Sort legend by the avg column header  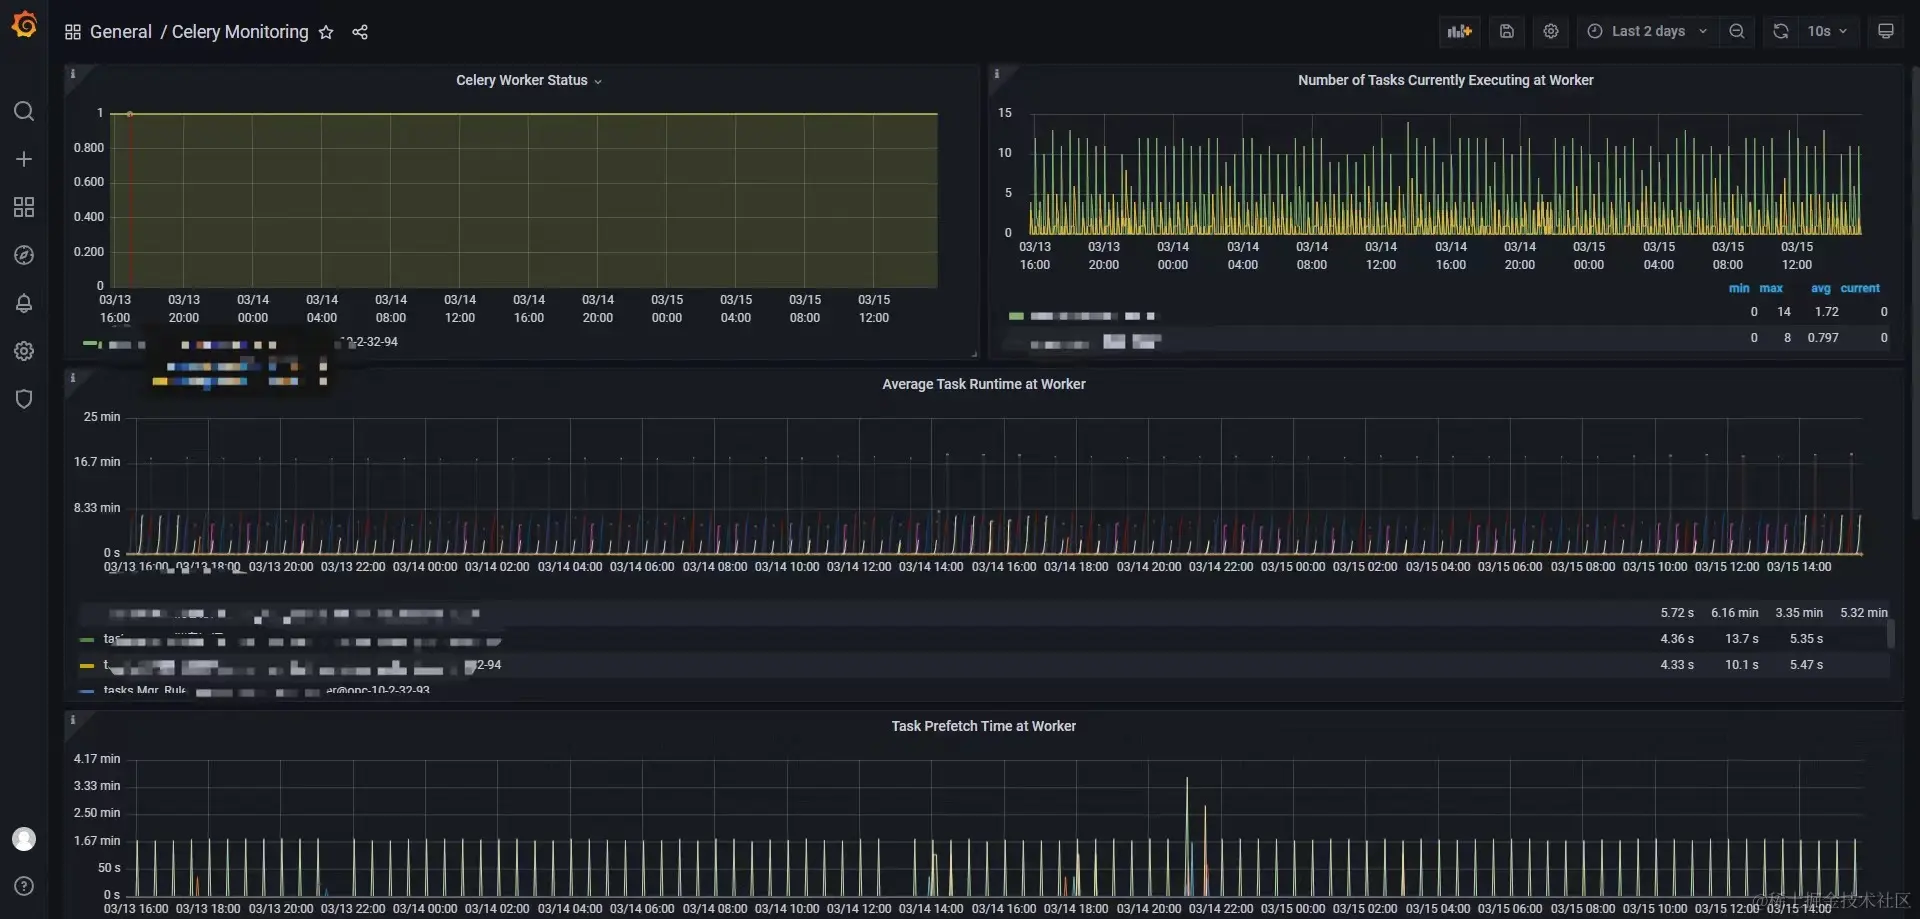(1820, 288)
